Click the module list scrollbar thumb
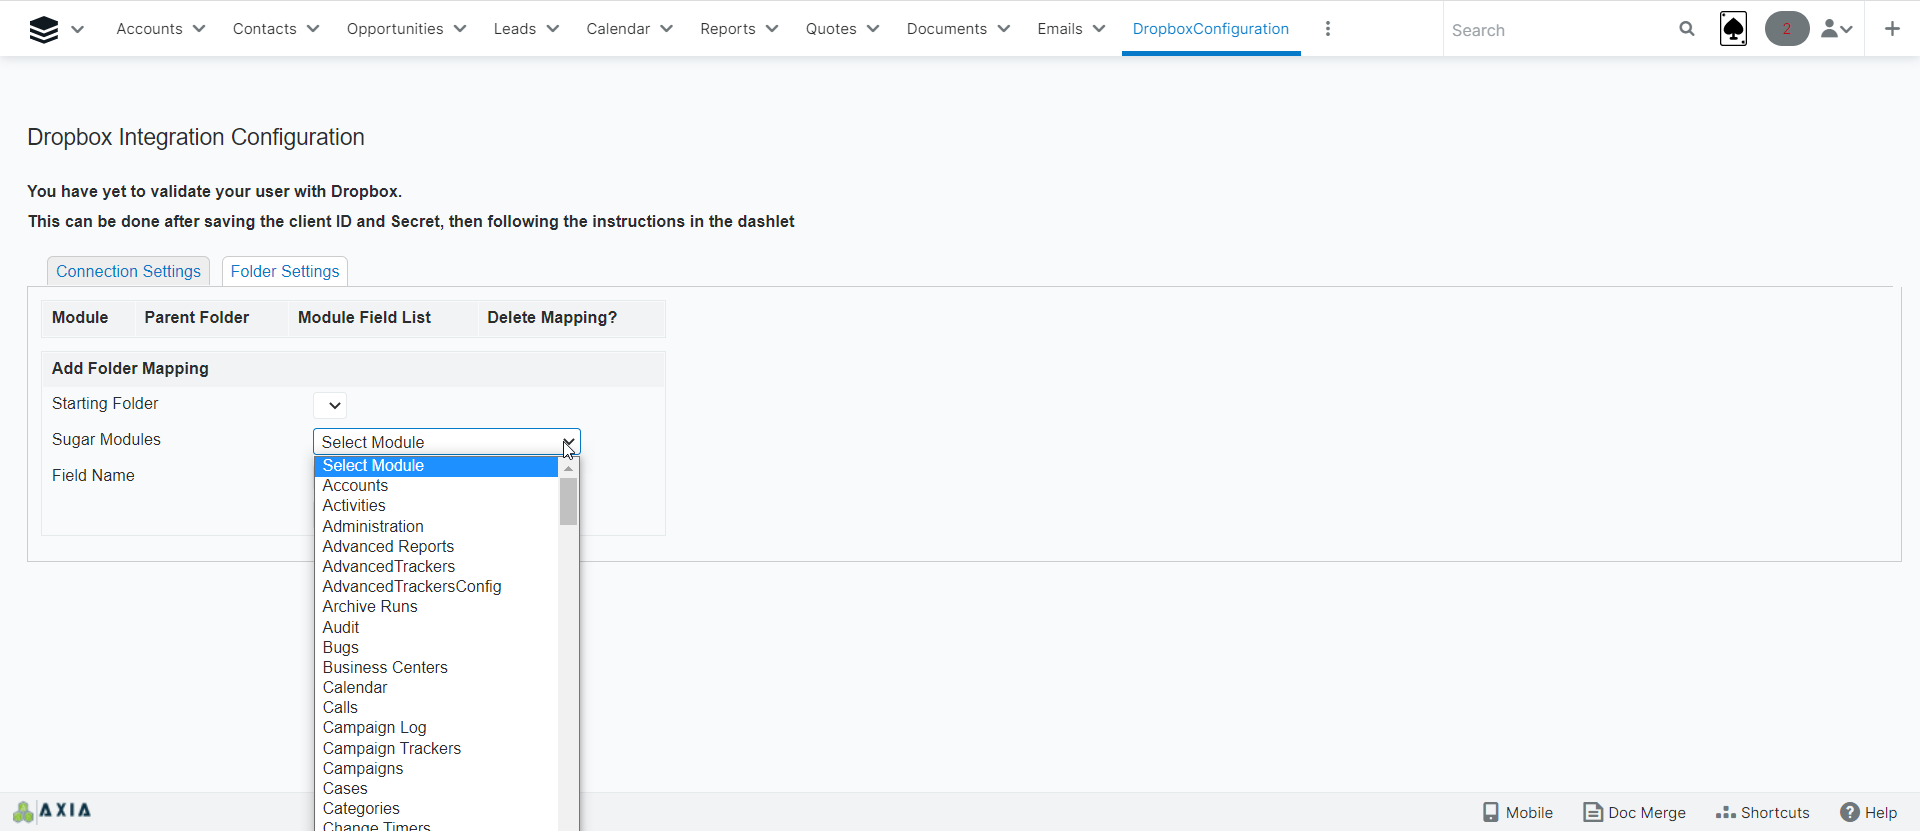This screenshot has width=1920, height=831. tap(568, 501)
